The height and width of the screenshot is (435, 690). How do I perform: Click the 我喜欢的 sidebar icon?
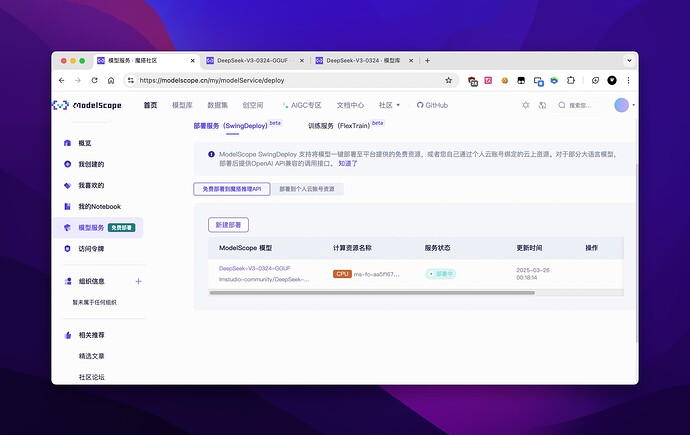tap(67, 185)
